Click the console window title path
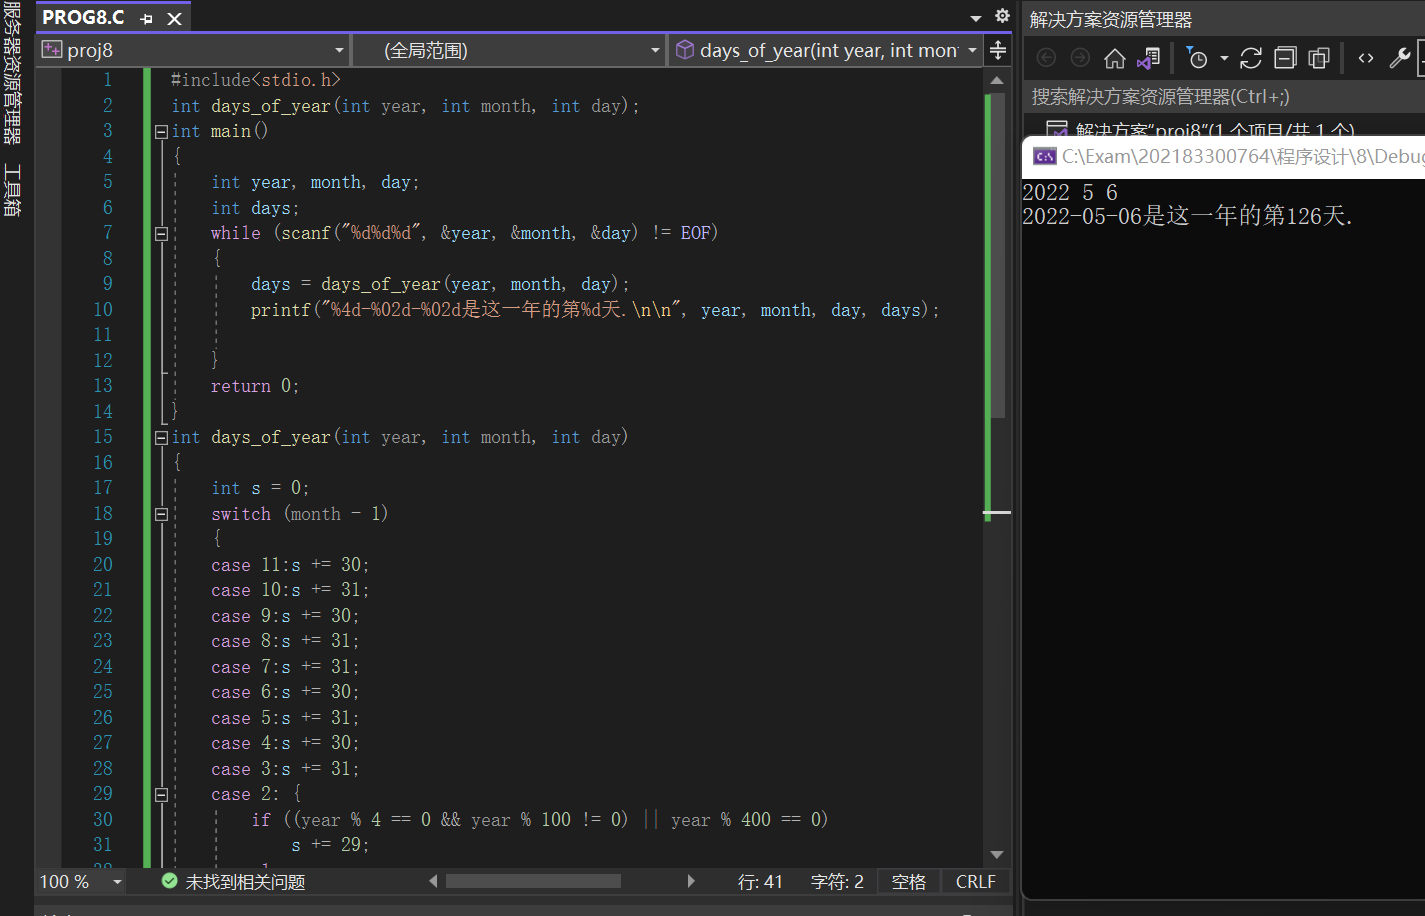The width and height of the screenshot is (1425, 916). tap(1243, 156)
